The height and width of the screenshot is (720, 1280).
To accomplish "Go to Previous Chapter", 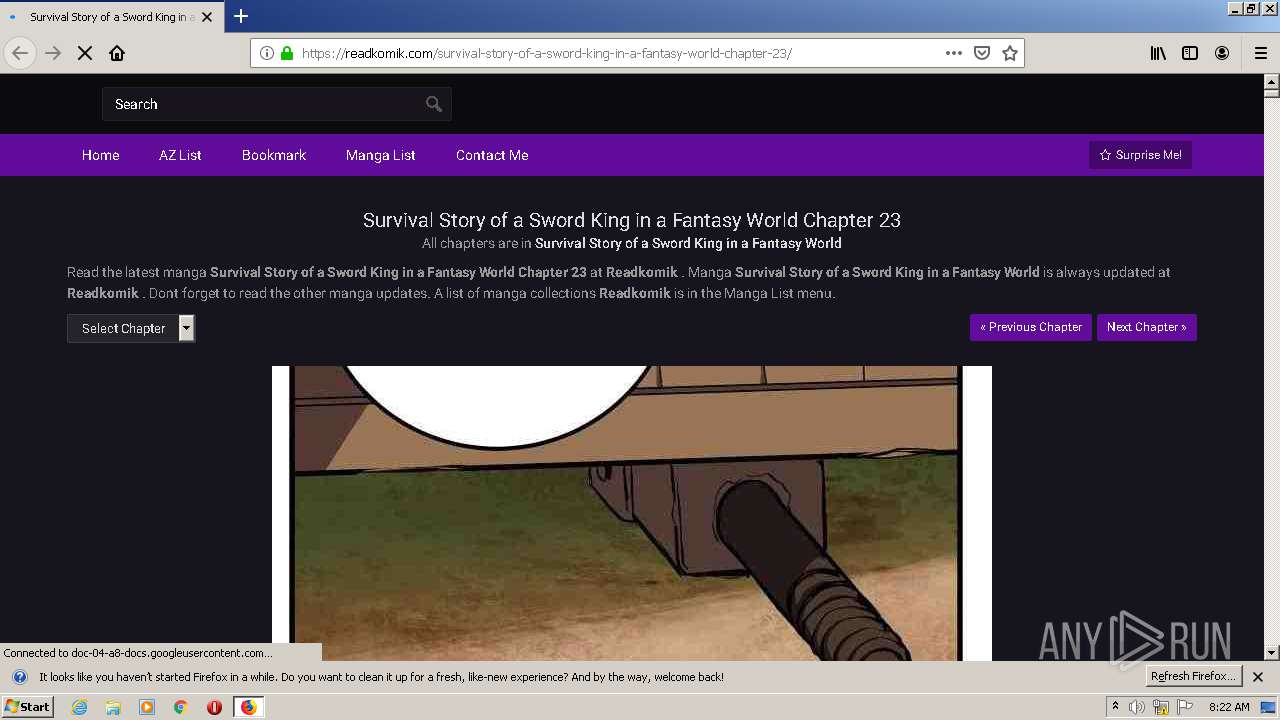I will [1031, 327].
